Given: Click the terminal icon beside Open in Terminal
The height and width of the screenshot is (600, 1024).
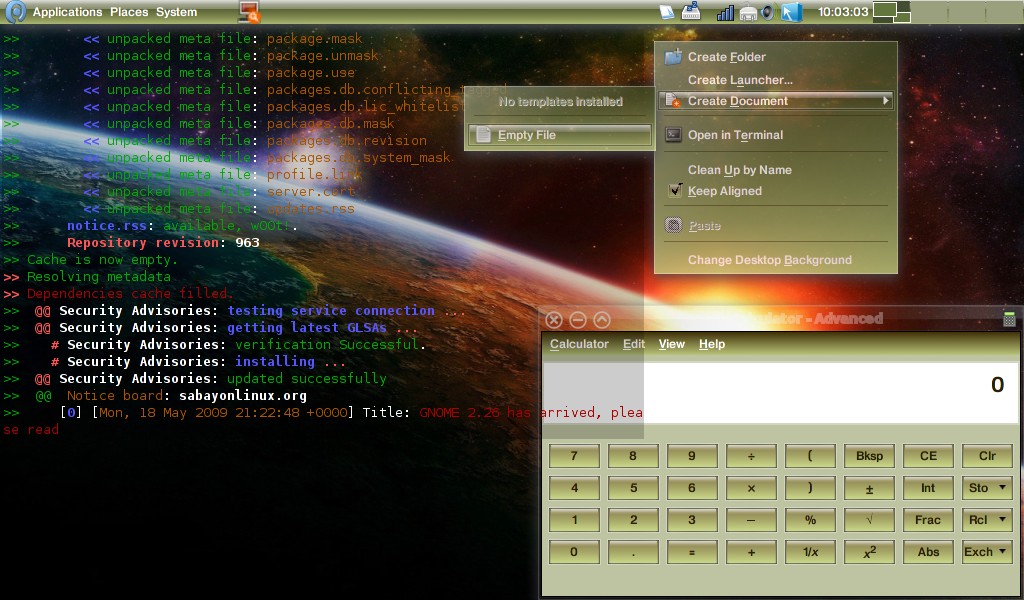Looking at the screenshot, I should click(673, 134).
